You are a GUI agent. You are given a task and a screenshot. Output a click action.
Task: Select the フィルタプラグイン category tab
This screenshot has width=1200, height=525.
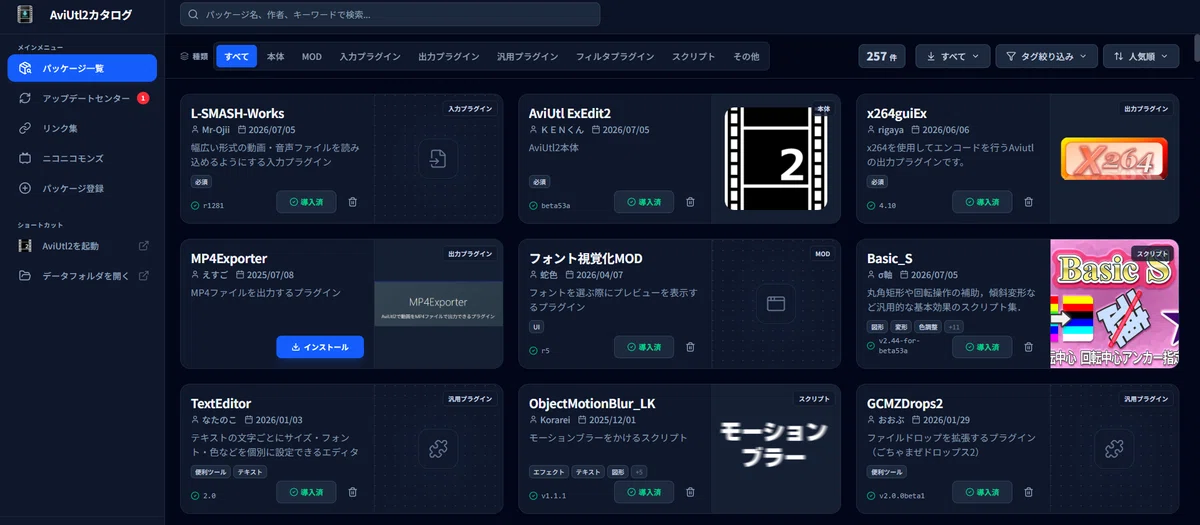(615, 57)
